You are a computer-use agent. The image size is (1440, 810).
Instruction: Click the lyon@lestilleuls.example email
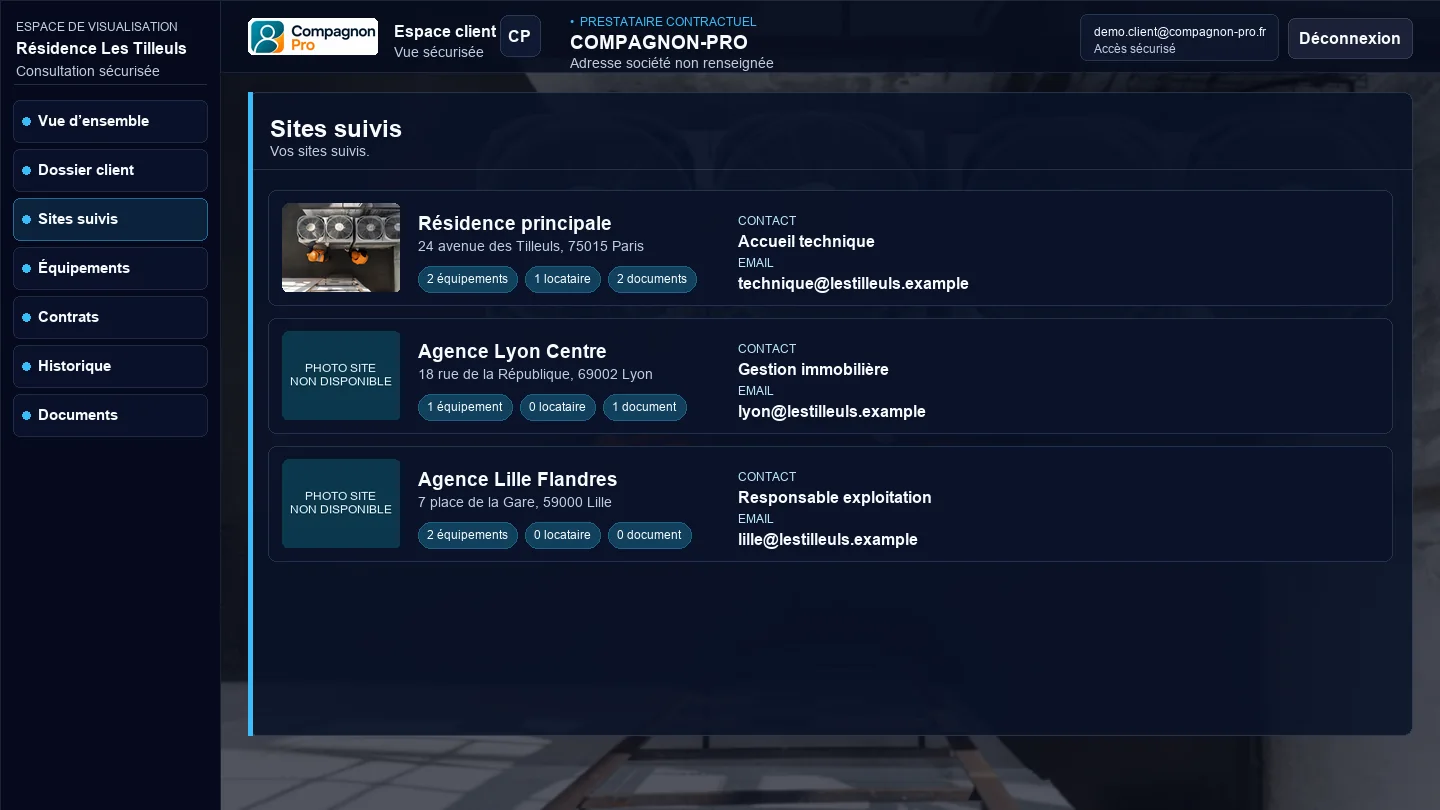(x=832, y=411)
